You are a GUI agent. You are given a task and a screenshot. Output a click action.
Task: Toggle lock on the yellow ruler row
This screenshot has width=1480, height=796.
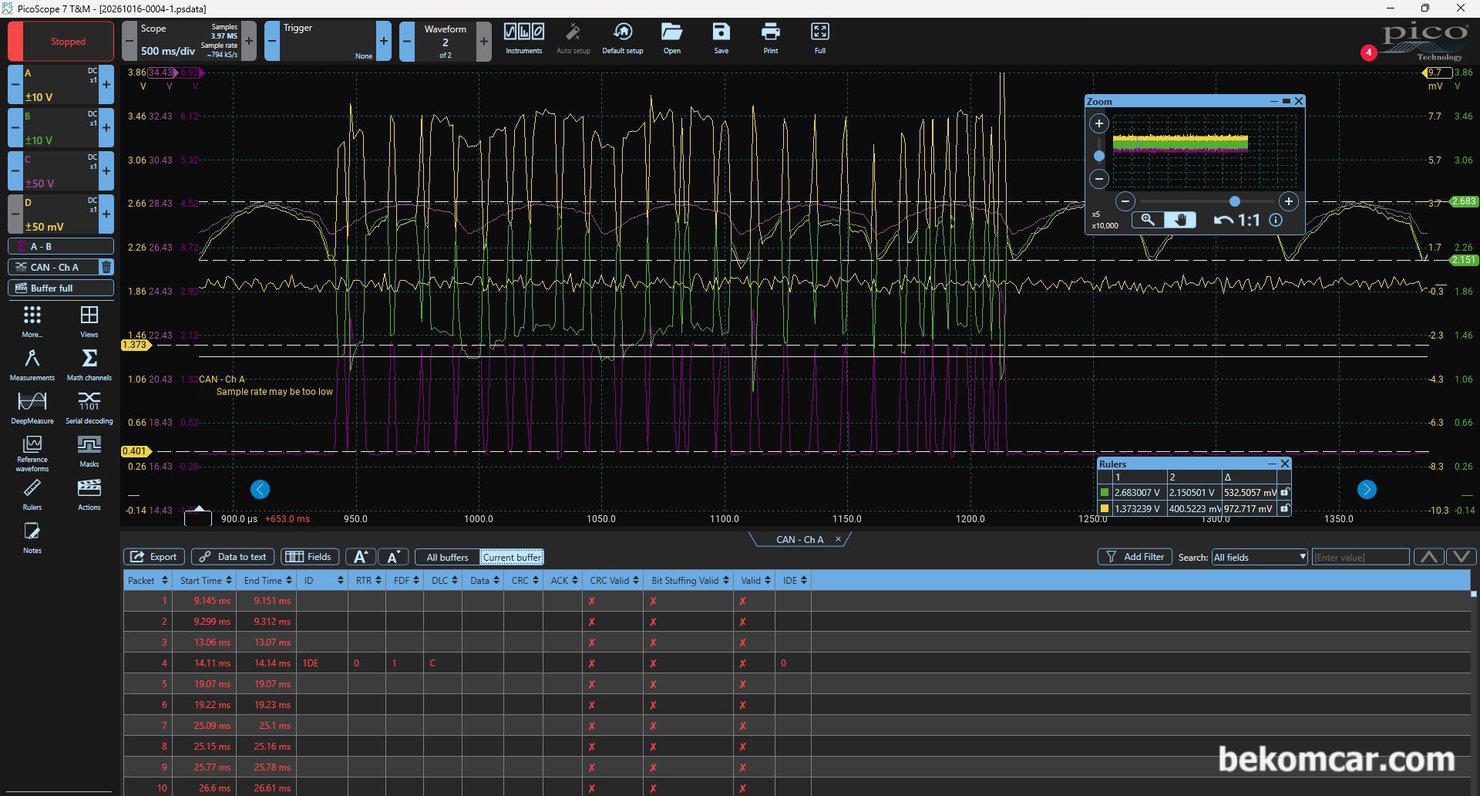(1285, 508)
